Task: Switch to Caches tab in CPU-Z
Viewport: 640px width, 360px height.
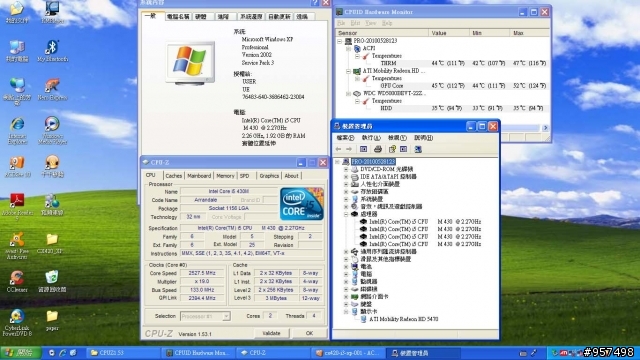Action: (173, 176)
